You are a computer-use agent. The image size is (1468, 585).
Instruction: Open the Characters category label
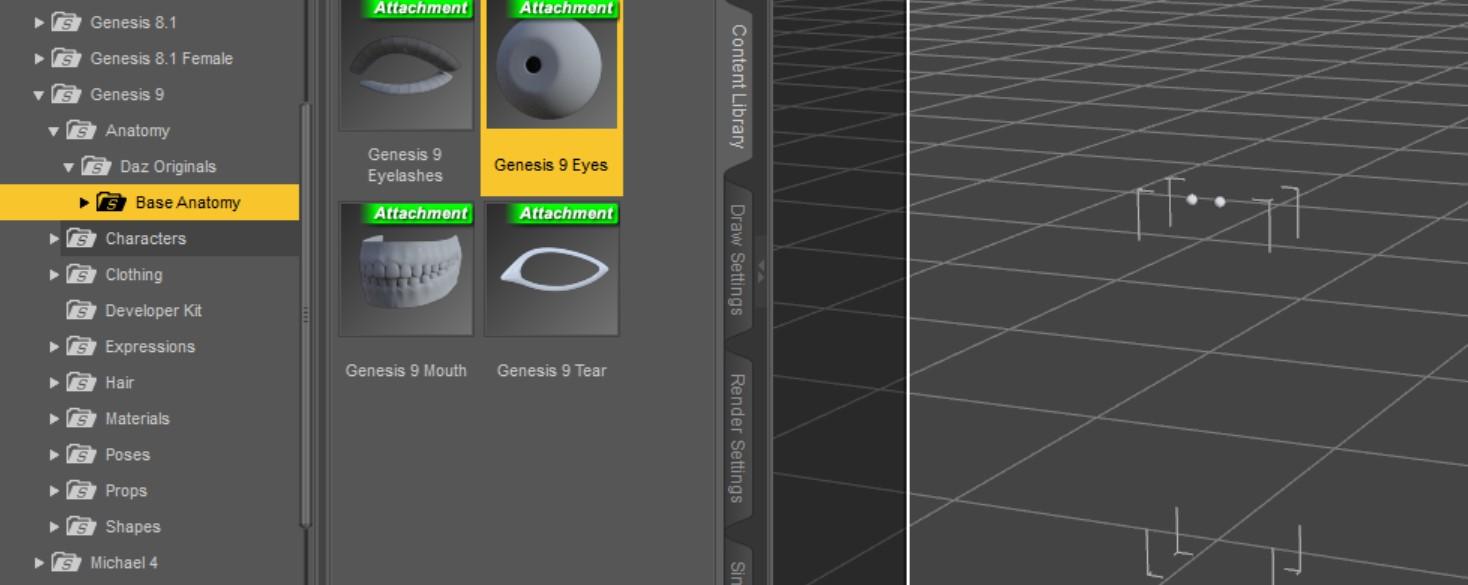pos(146,238)
